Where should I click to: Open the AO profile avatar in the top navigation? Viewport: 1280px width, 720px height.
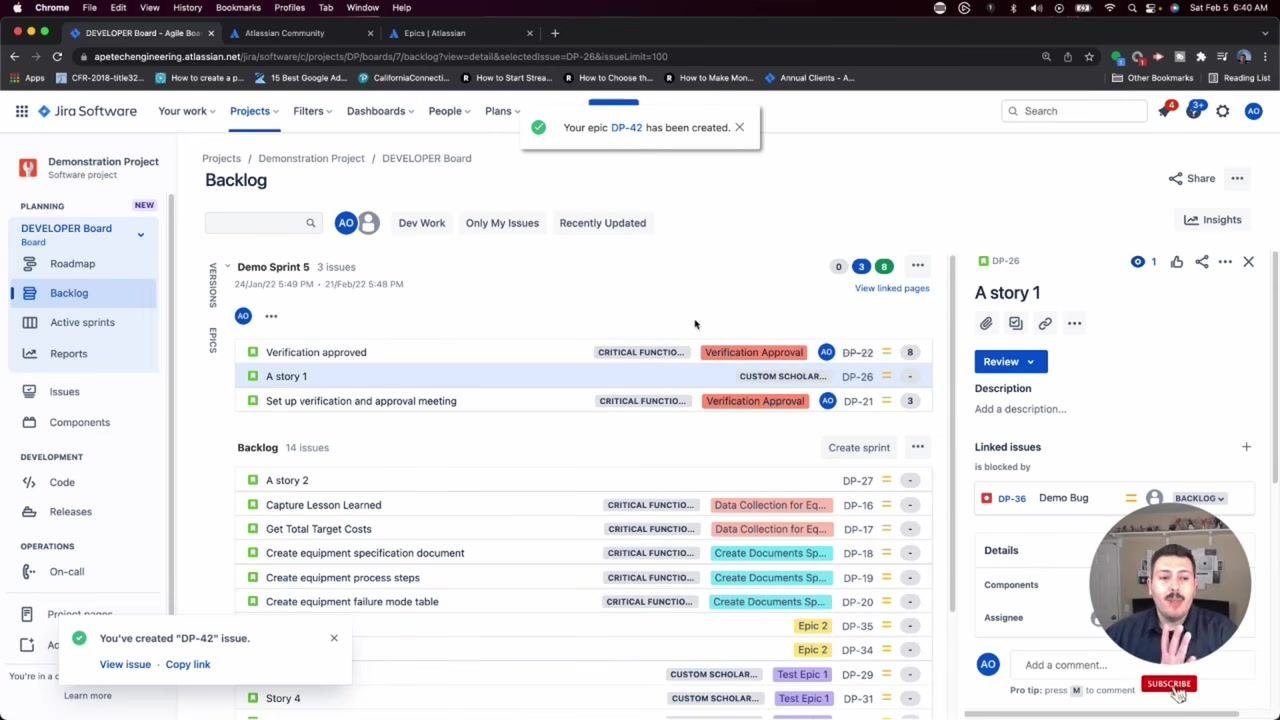pos(1253,111)
